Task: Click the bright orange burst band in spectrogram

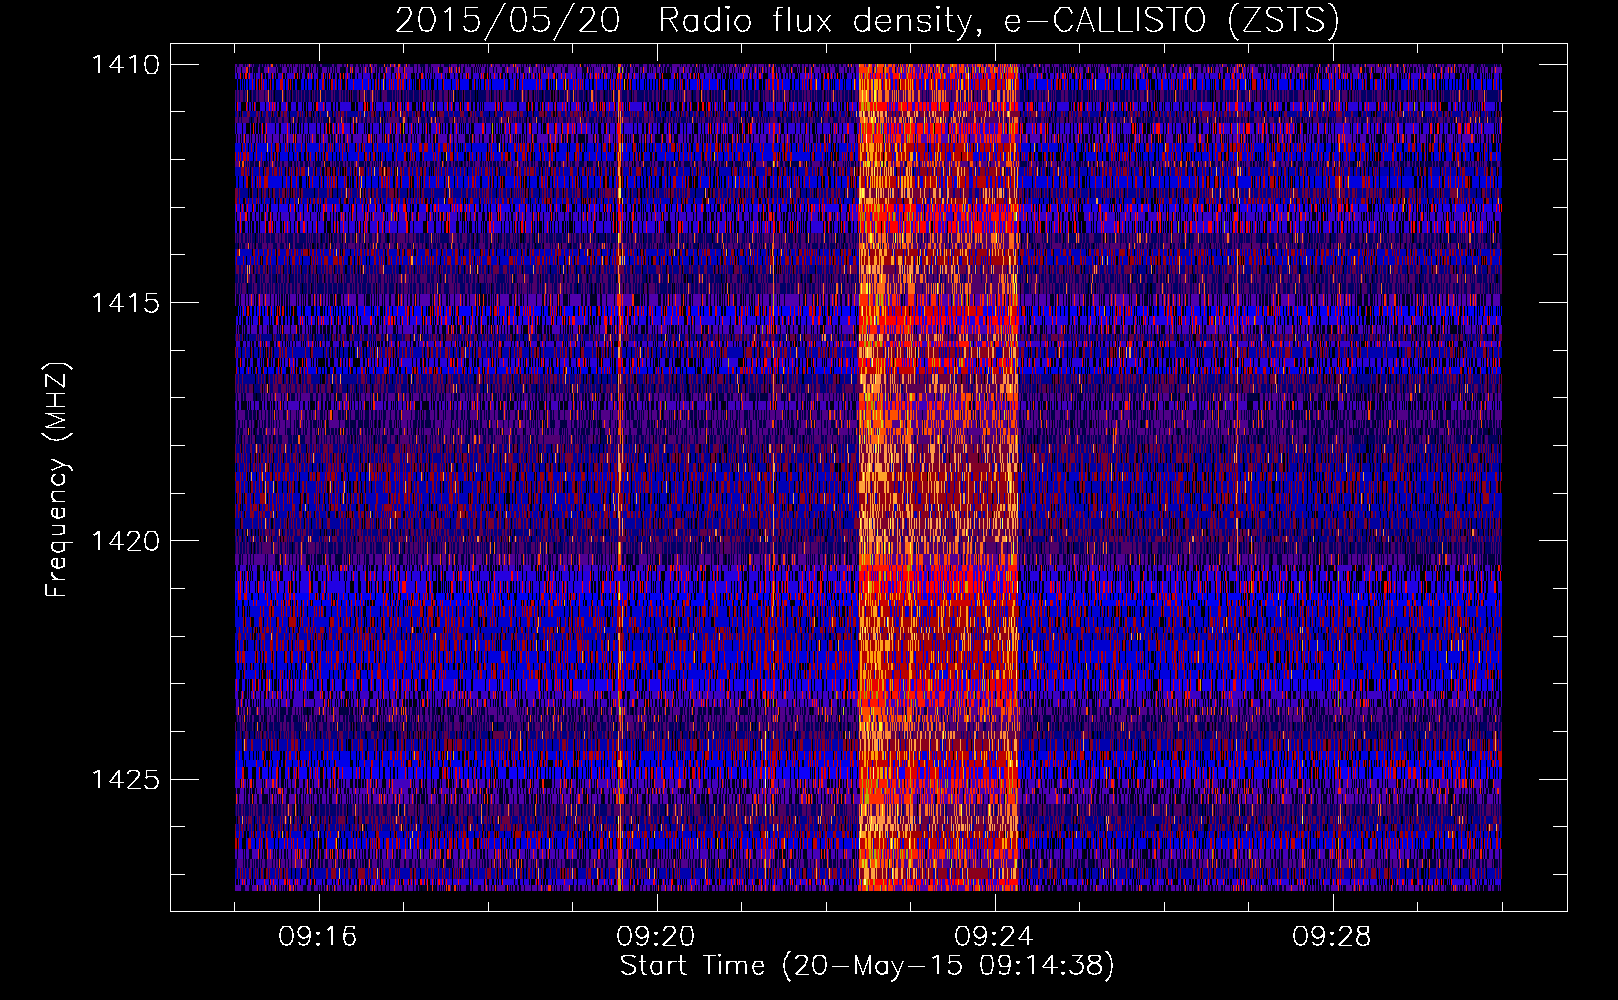Action: 938,477
